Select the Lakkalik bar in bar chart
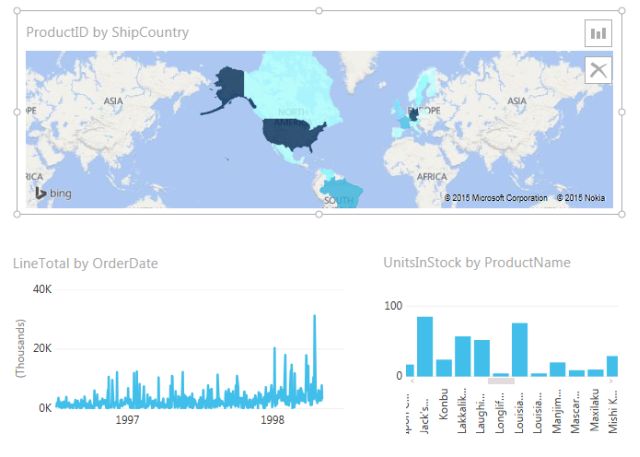Viewport: 640px width, 457px height. point(463,356)
